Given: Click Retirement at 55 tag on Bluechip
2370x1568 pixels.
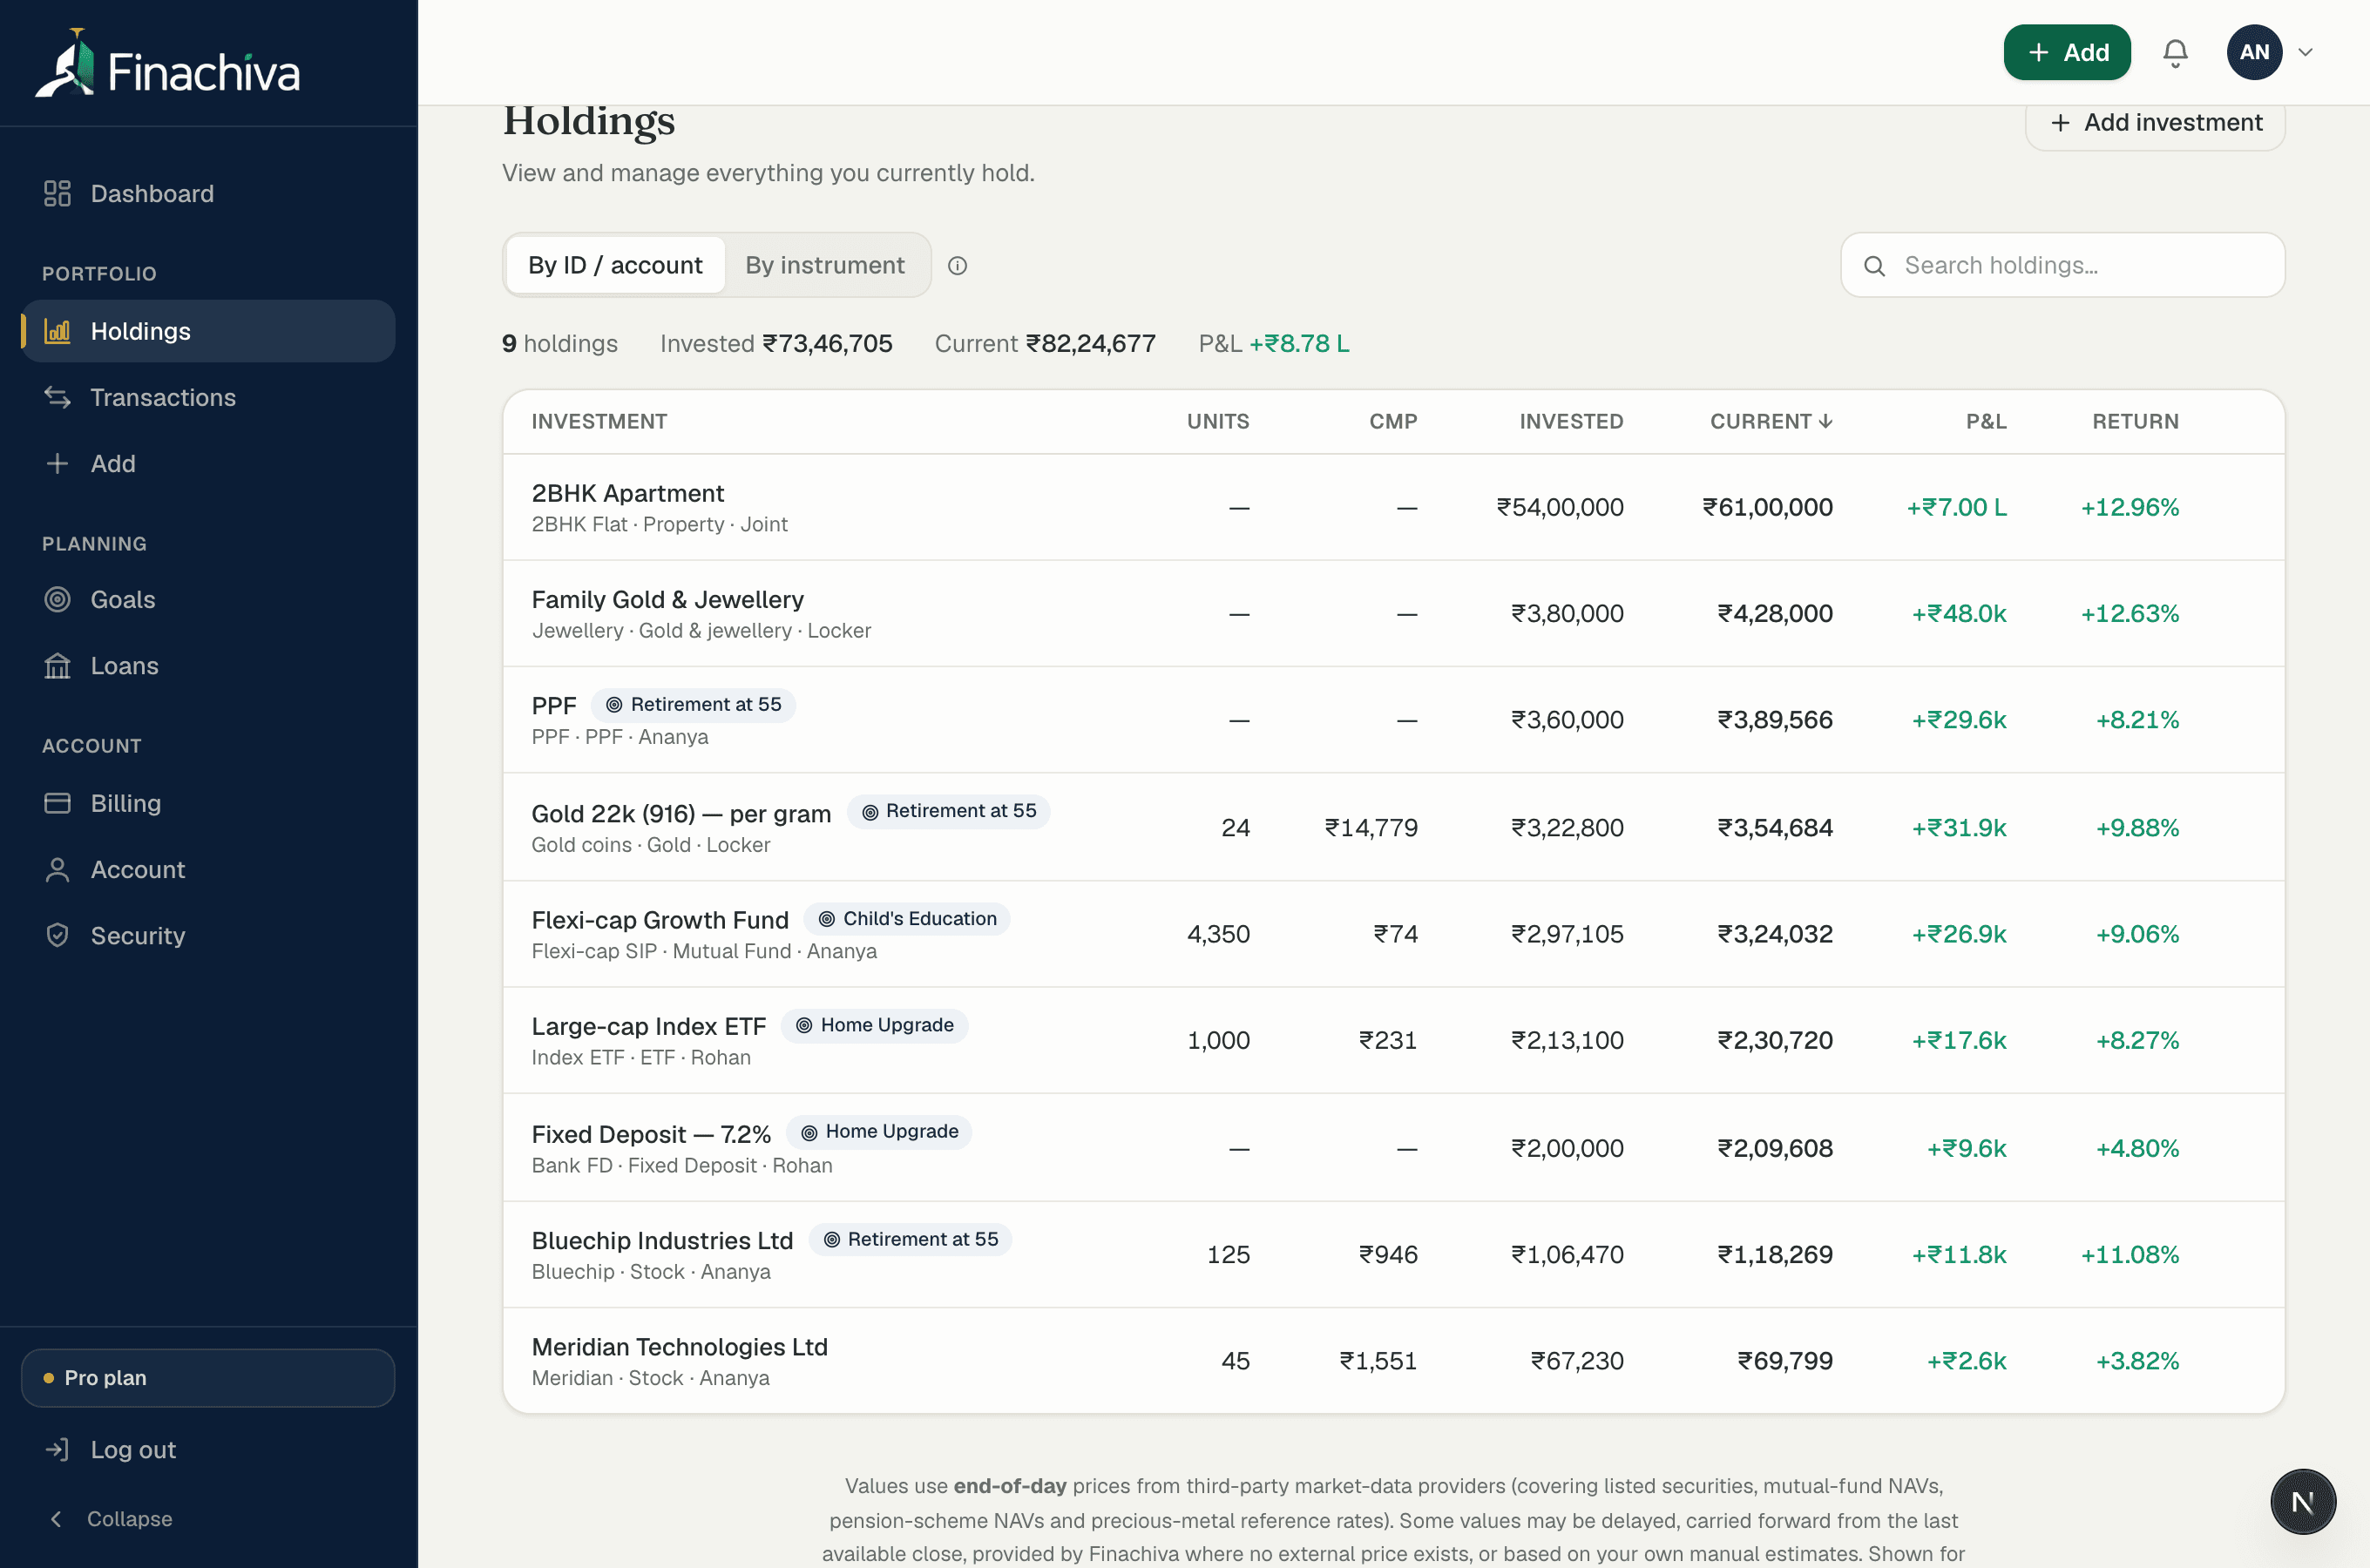Looking at the screenshot, I should pos(910,1238).
